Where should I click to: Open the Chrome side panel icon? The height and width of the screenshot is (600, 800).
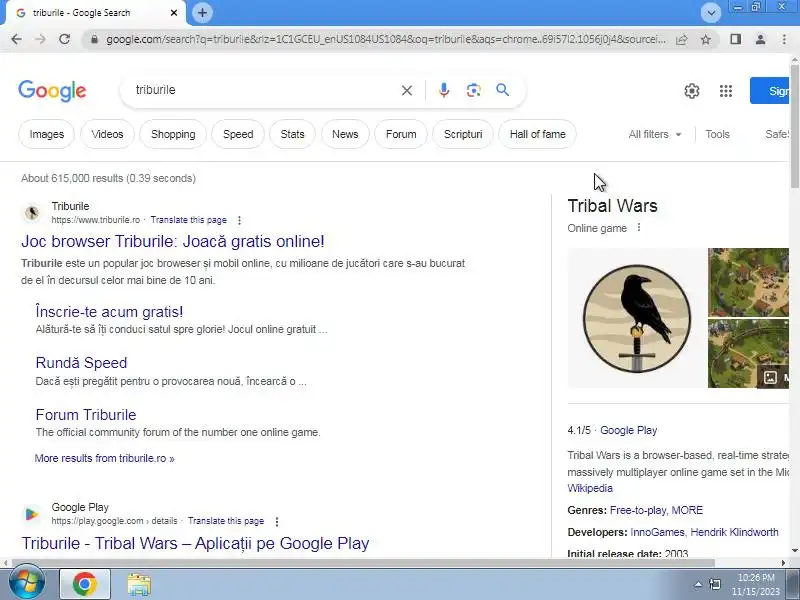point(735,39)
